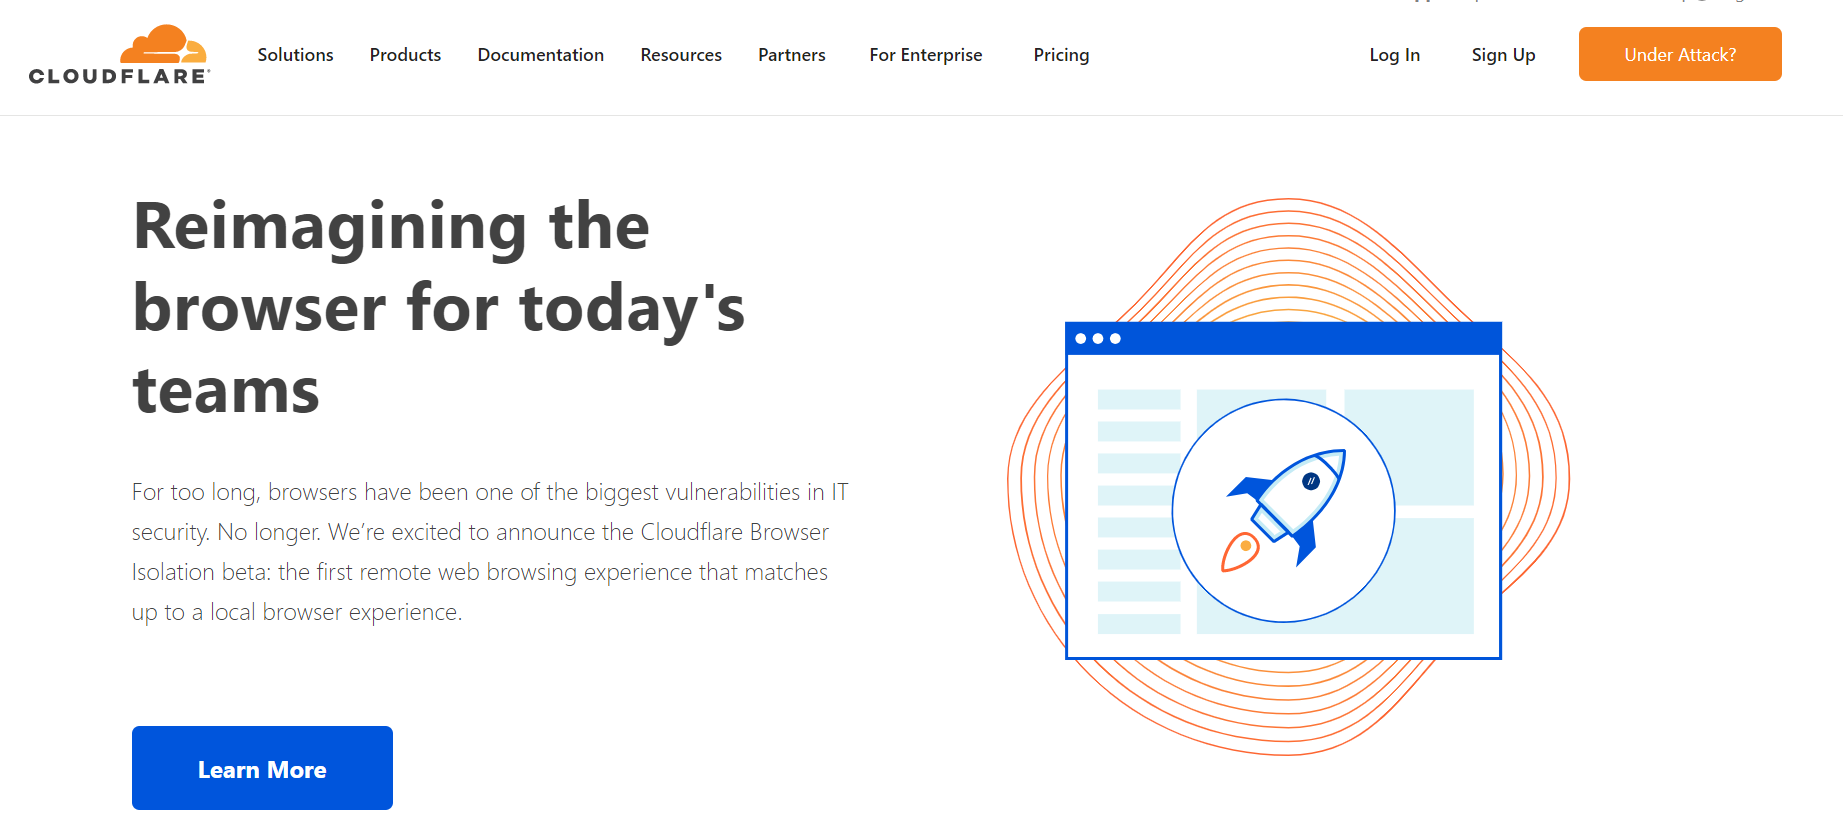Click the 'Reimagining the browser' headline

440,307
